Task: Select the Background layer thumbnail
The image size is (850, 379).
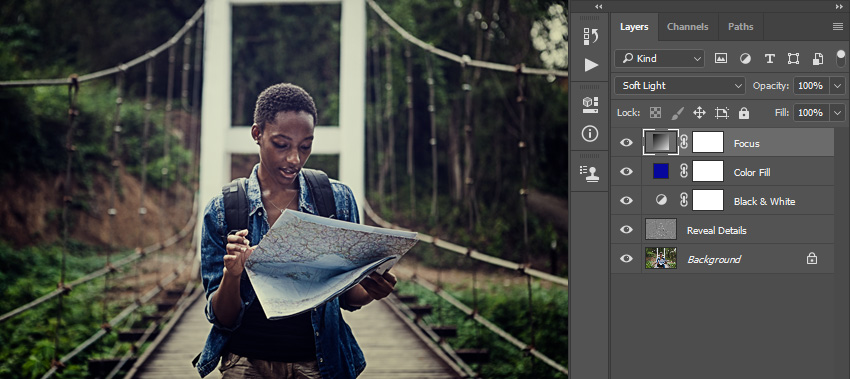Action: click(661, 258)
